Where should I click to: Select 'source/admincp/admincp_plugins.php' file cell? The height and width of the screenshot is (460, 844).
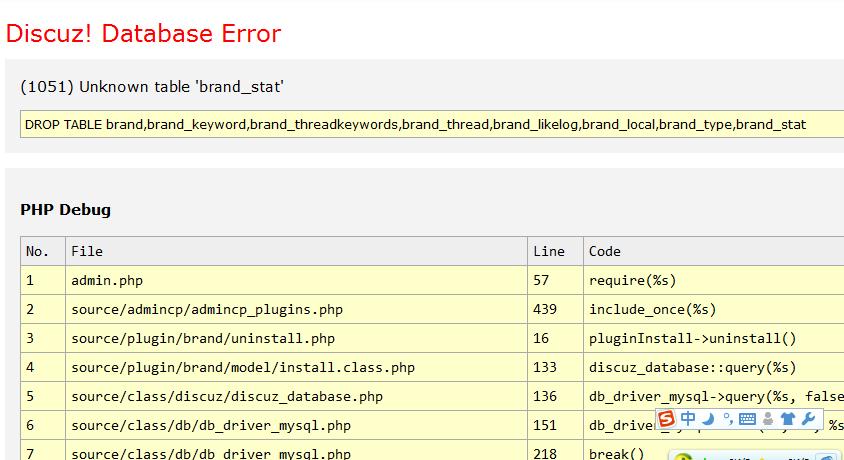(296, 309)
